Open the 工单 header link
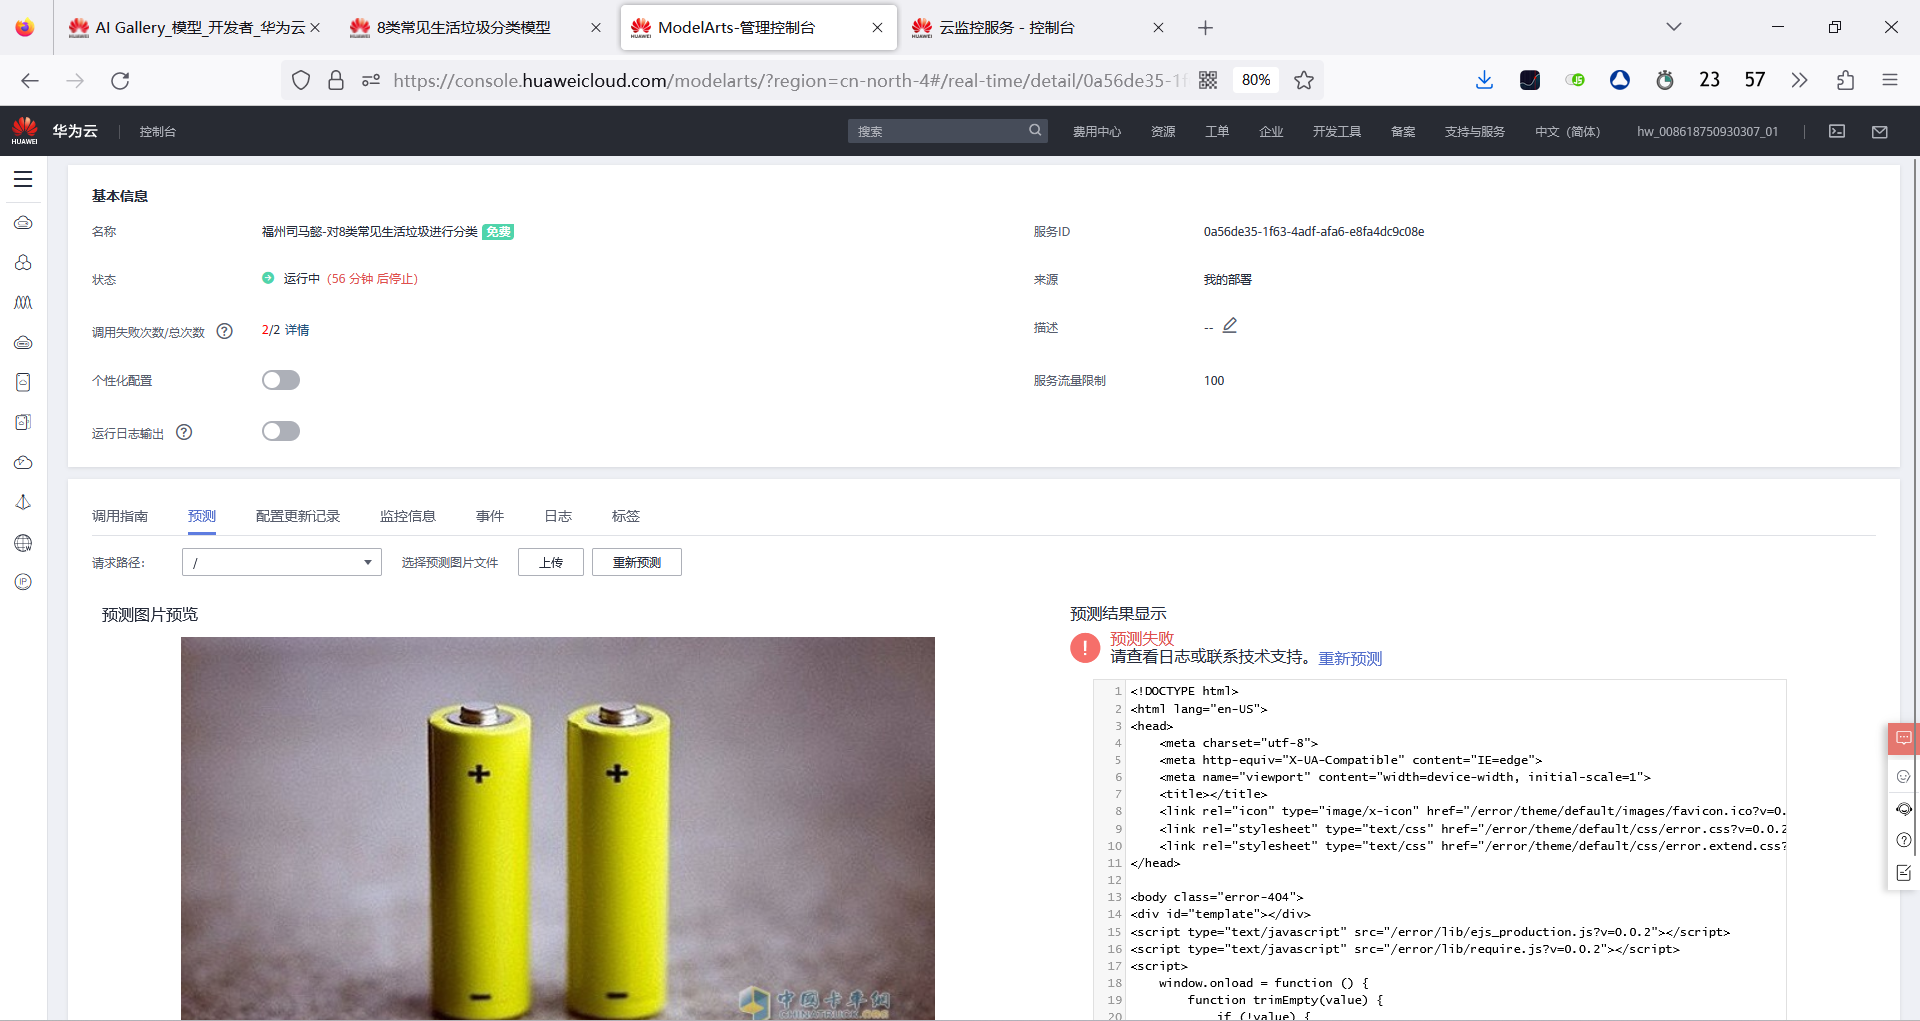The image size is (1920, 1021). coord(1217,132)
